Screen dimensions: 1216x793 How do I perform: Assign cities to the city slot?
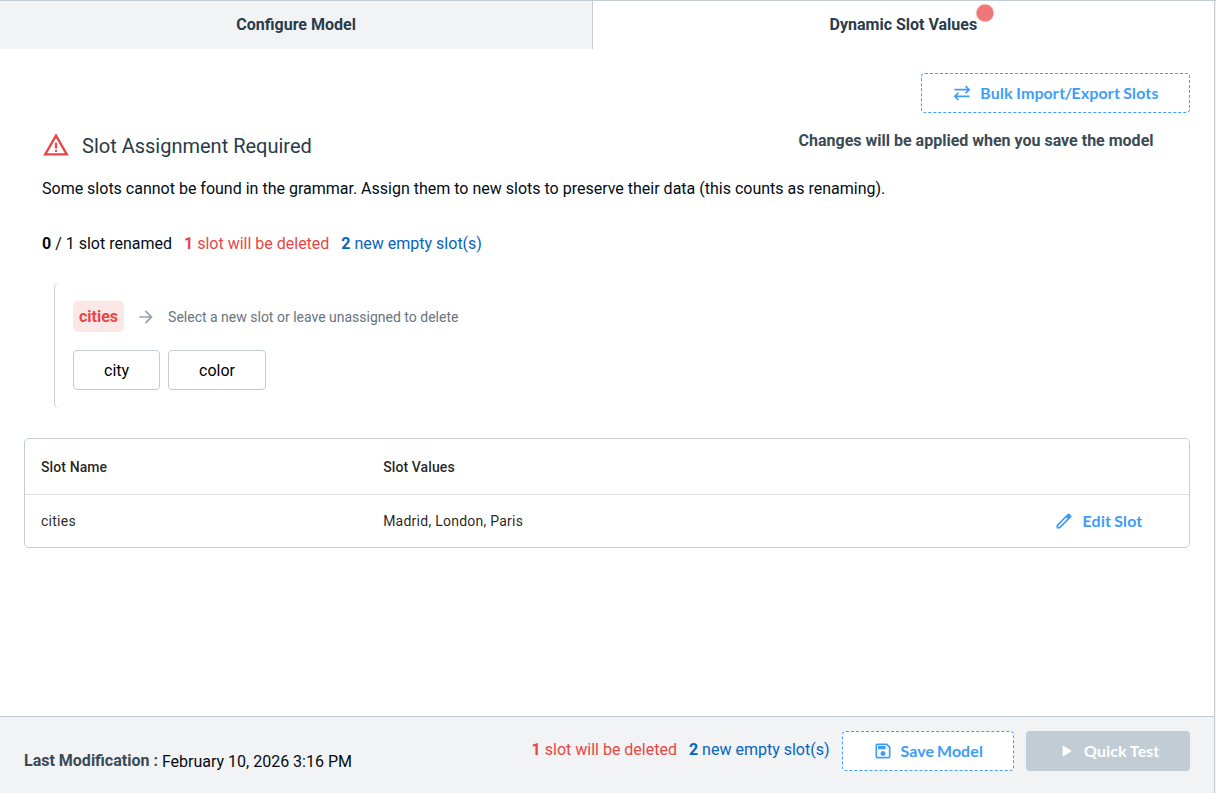tap(116, 370)
